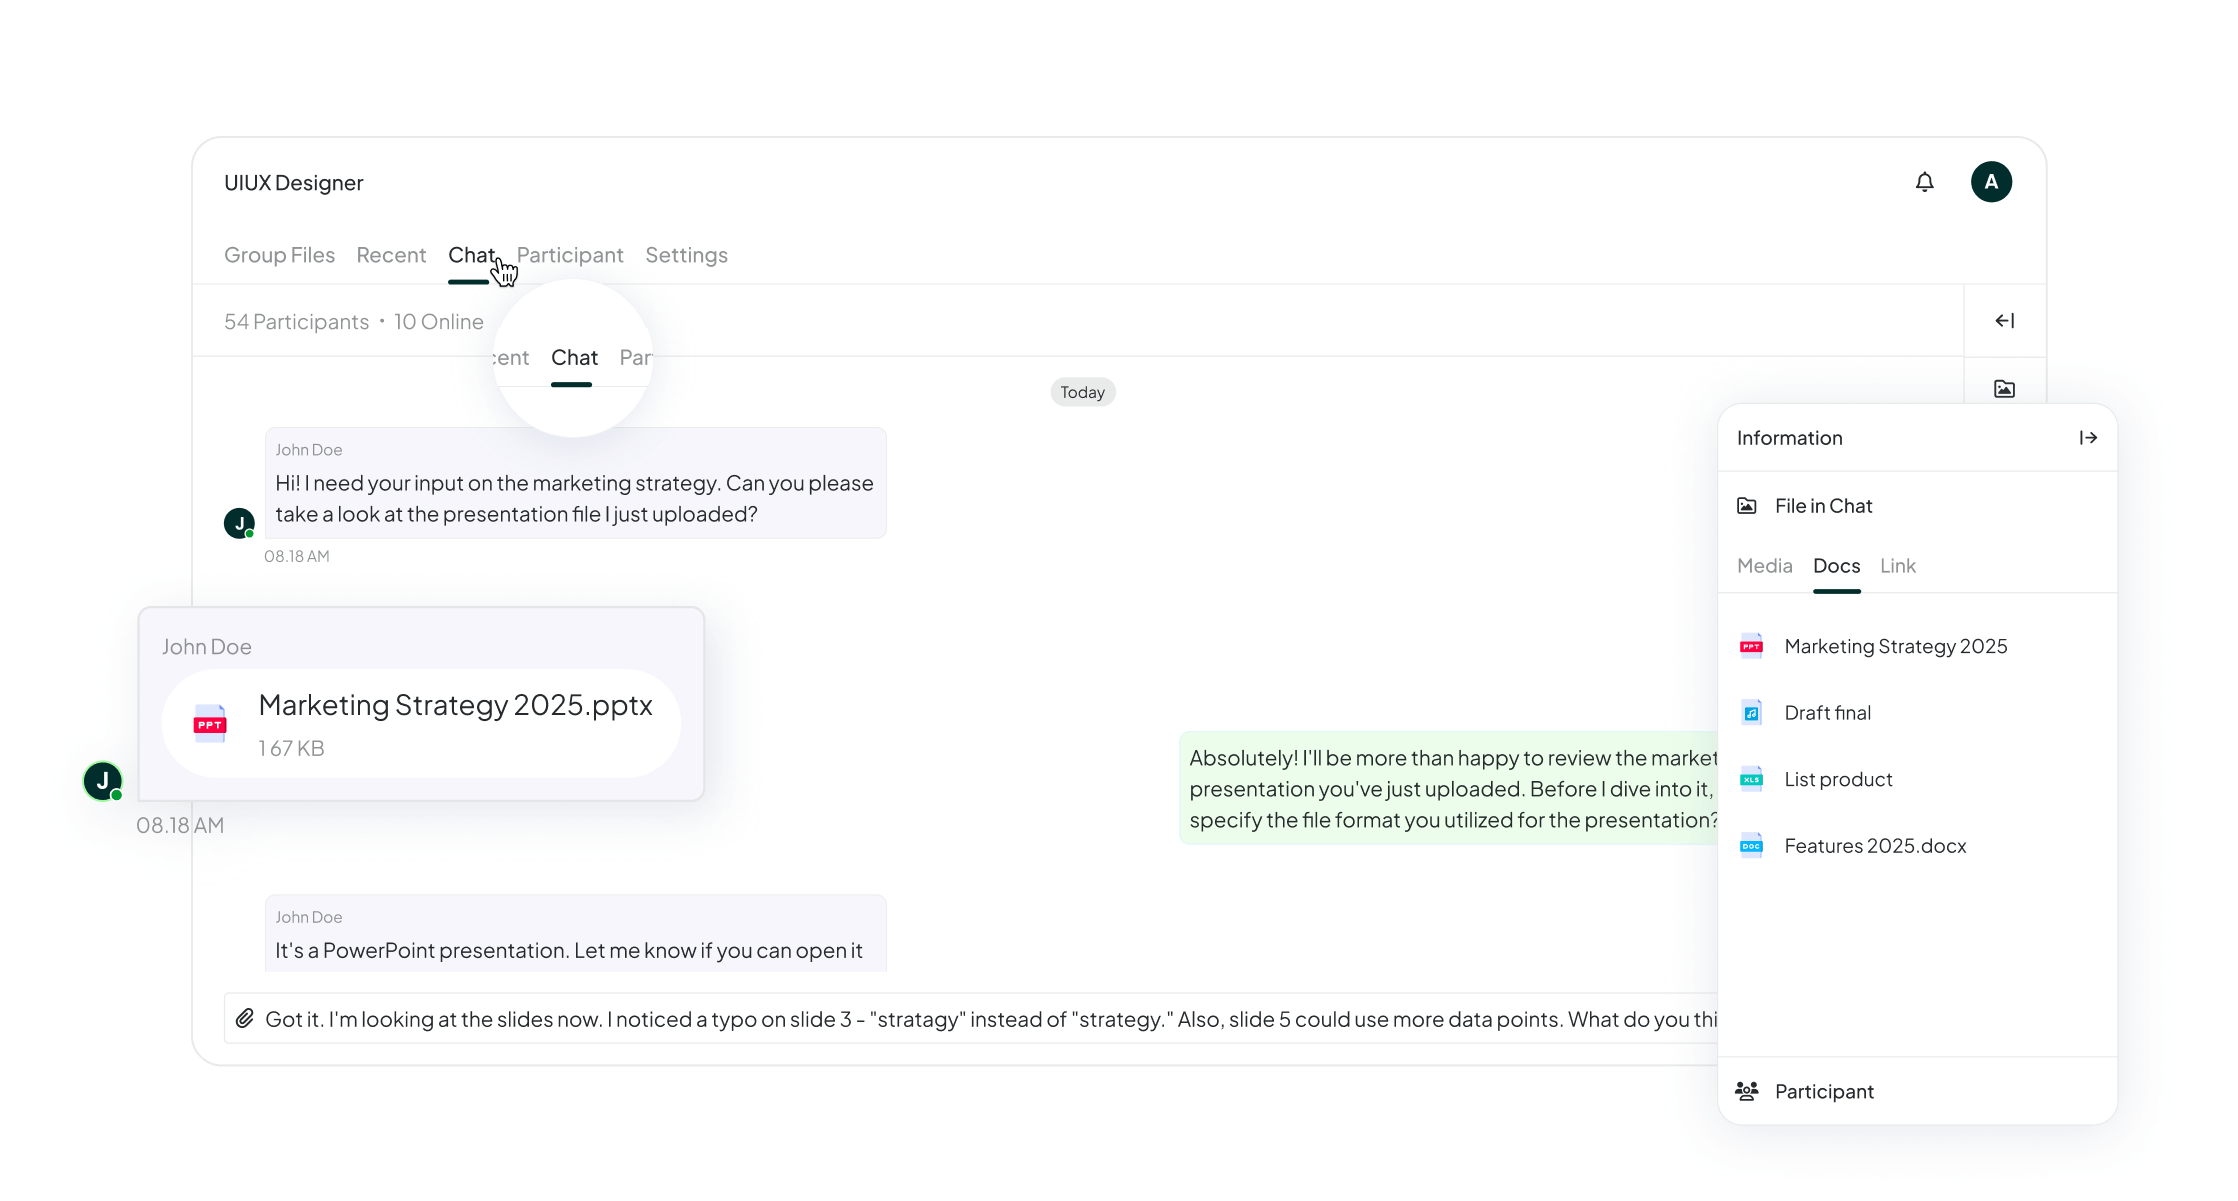Select the Recent navigation tab
The image size is (2238, 1201).
click(x=391, y=253)
